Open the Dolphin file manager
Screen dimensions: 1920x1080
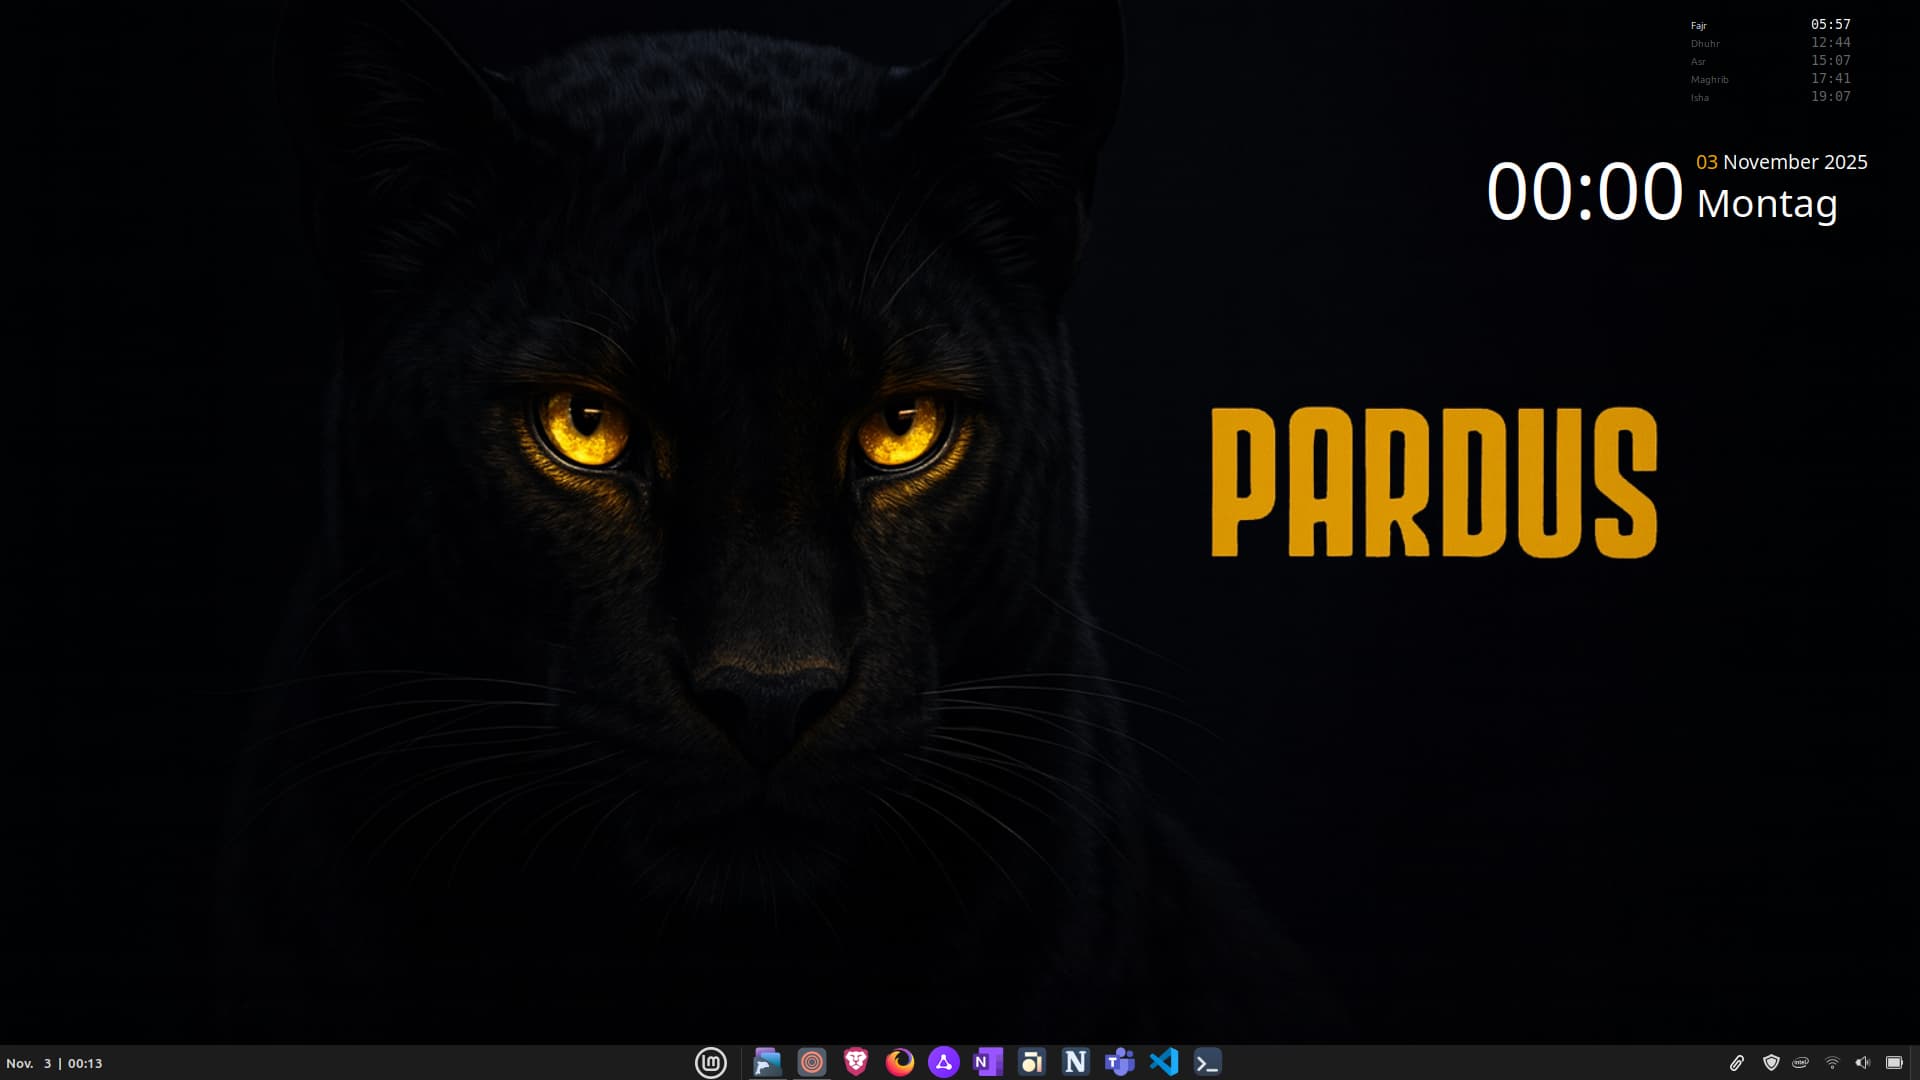(767, 1062)
